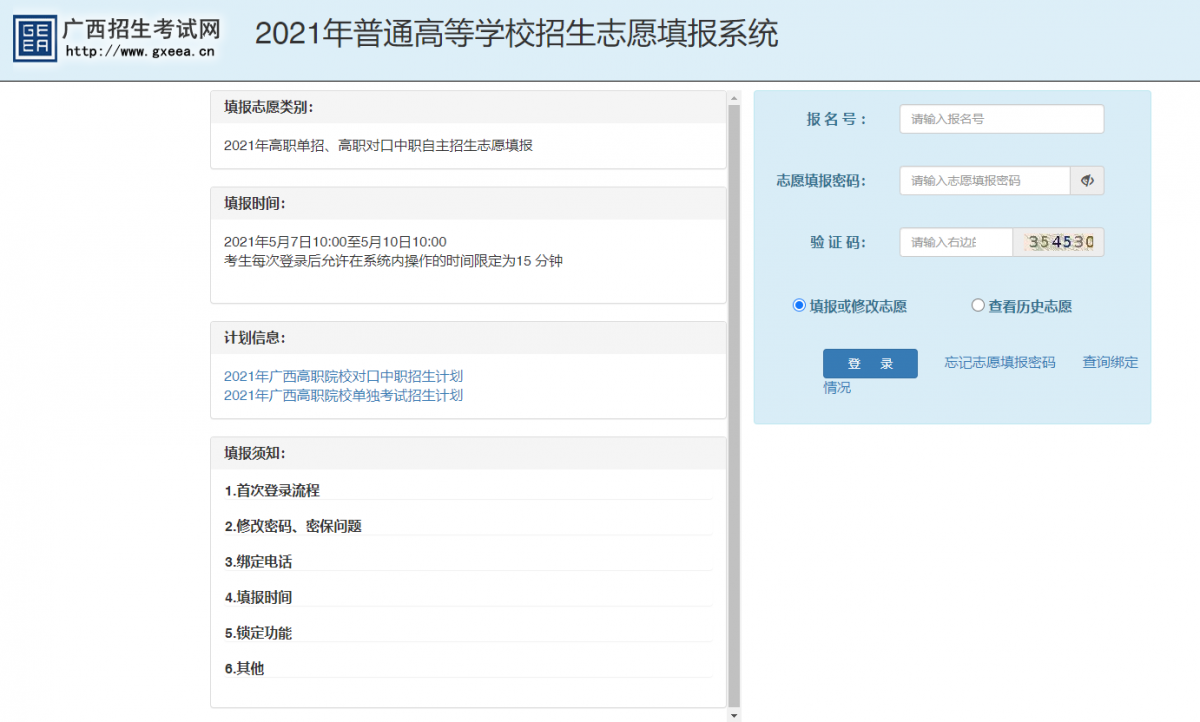
Task: Open the 查询绑定情况 link
Action: [x=1109, y=362]
